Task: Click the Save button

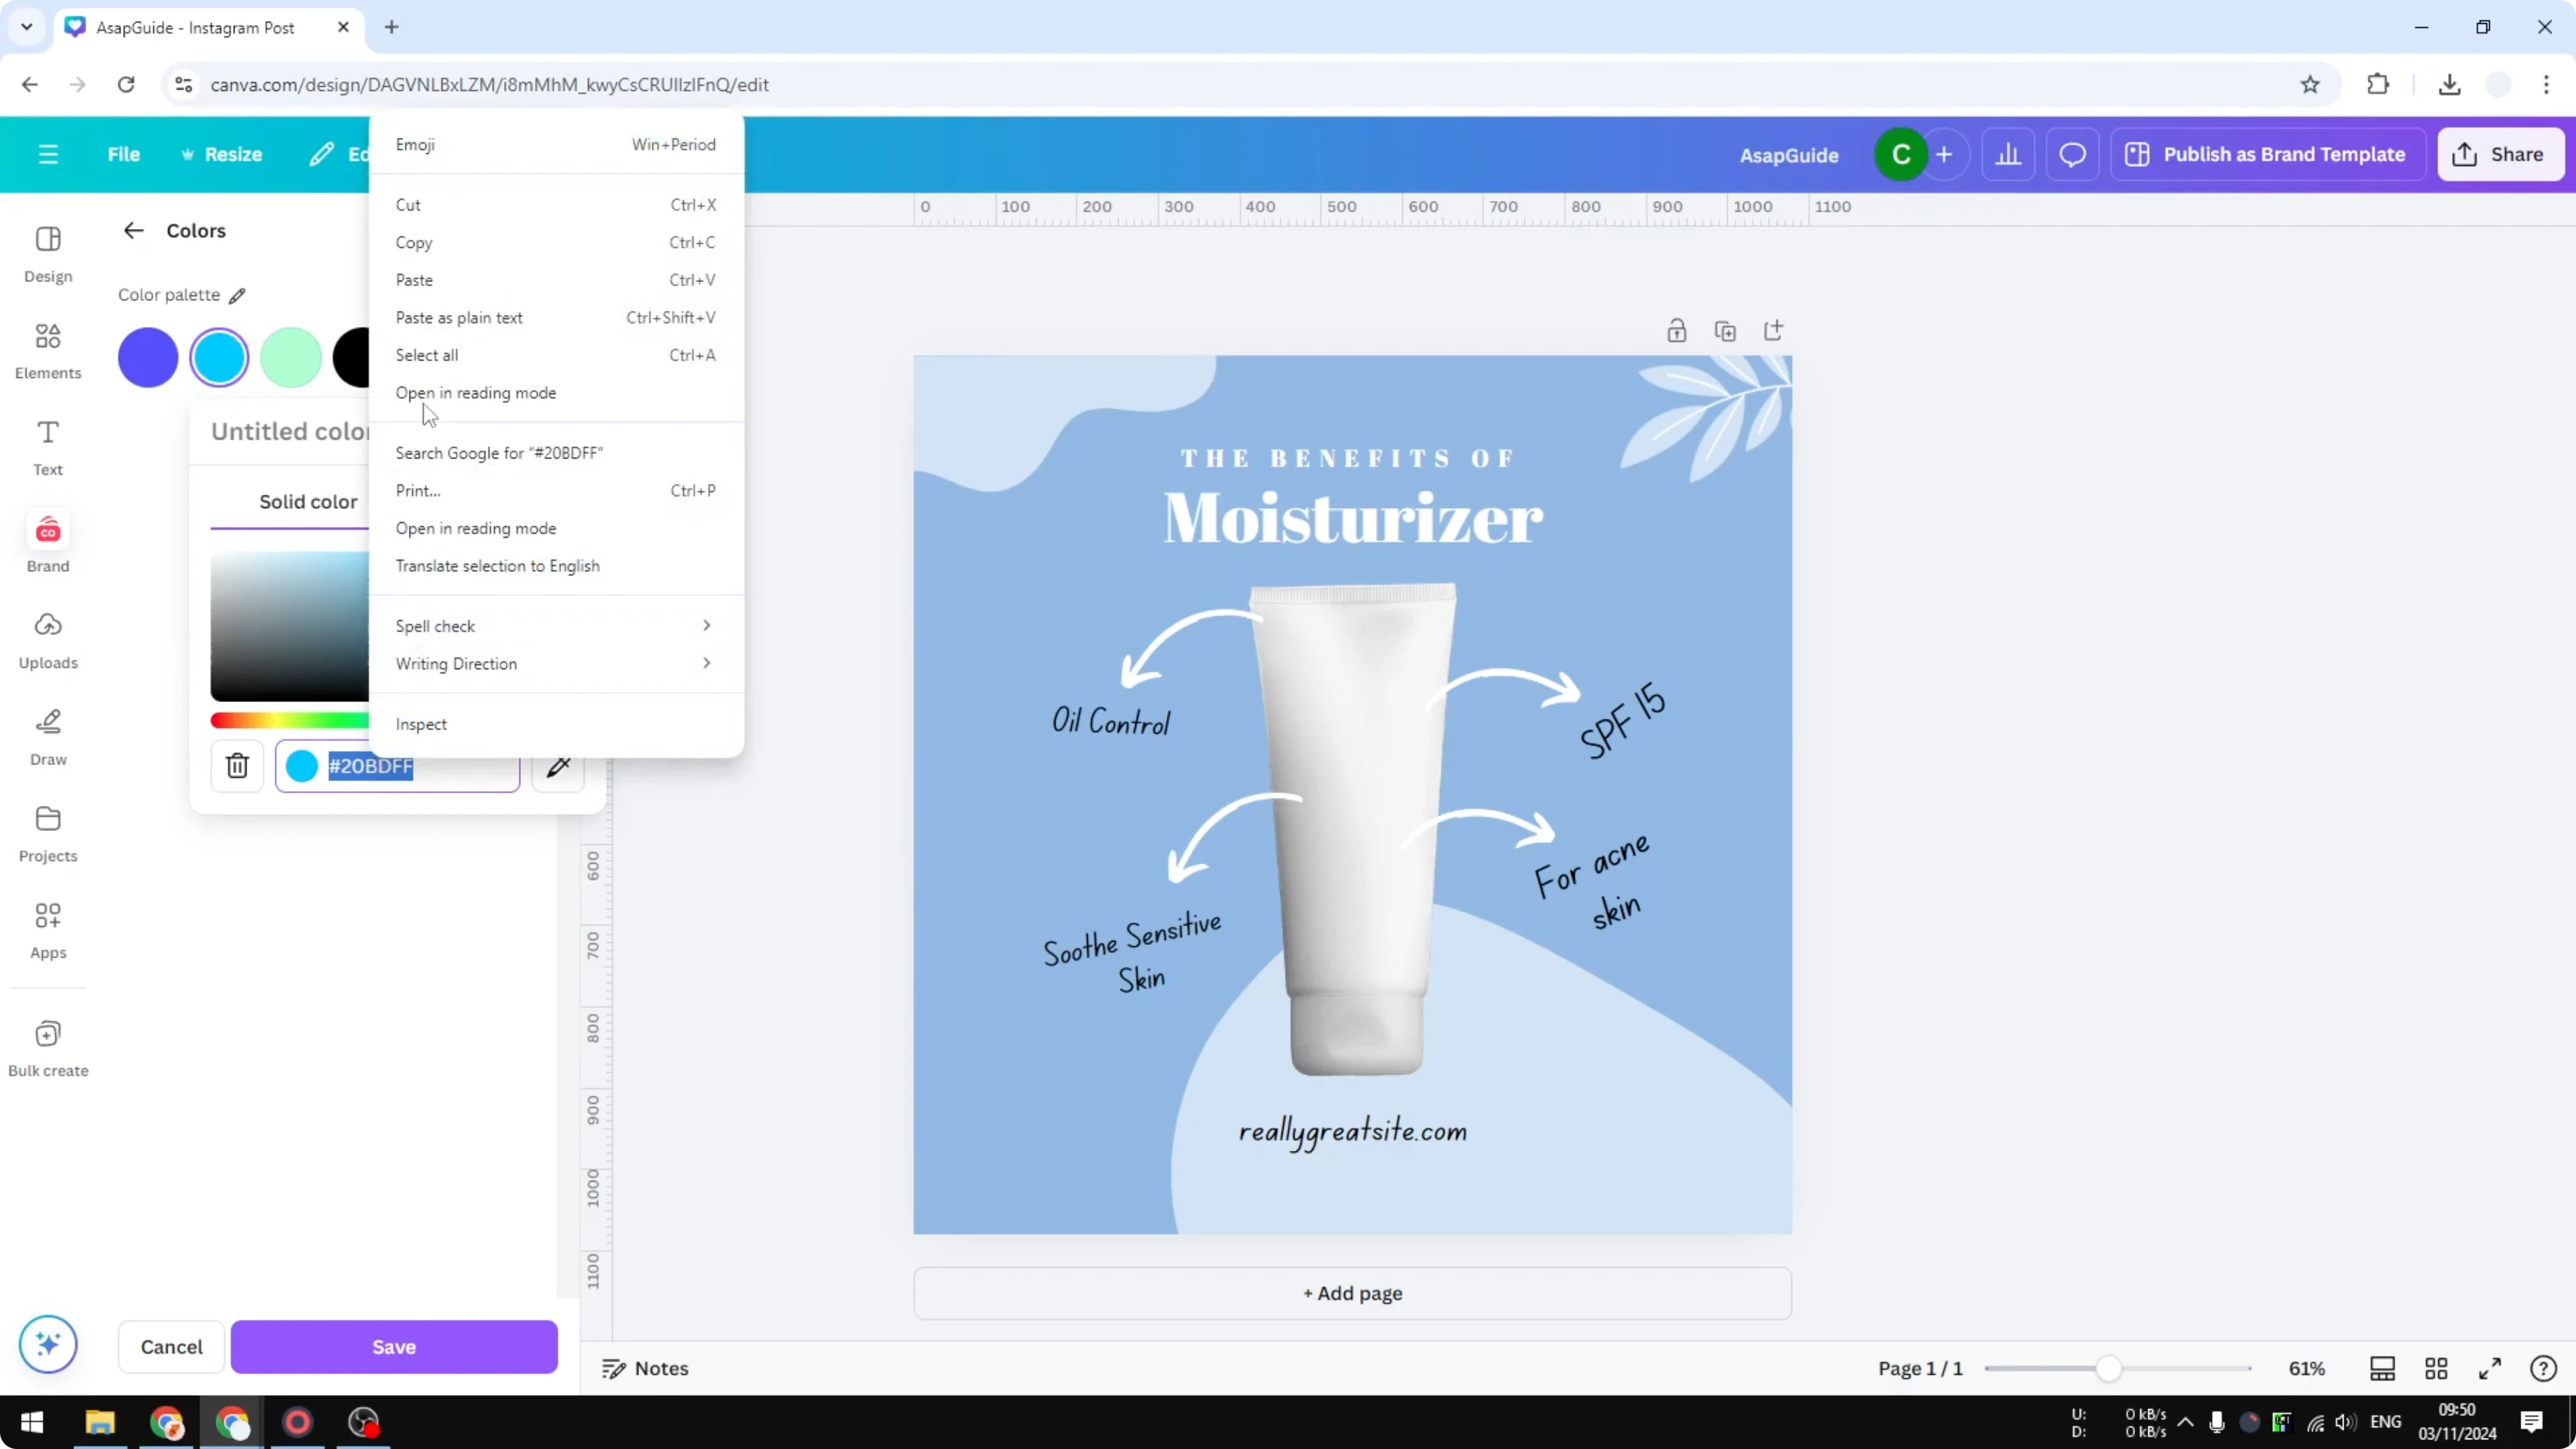Action: tap(393, 1346)
